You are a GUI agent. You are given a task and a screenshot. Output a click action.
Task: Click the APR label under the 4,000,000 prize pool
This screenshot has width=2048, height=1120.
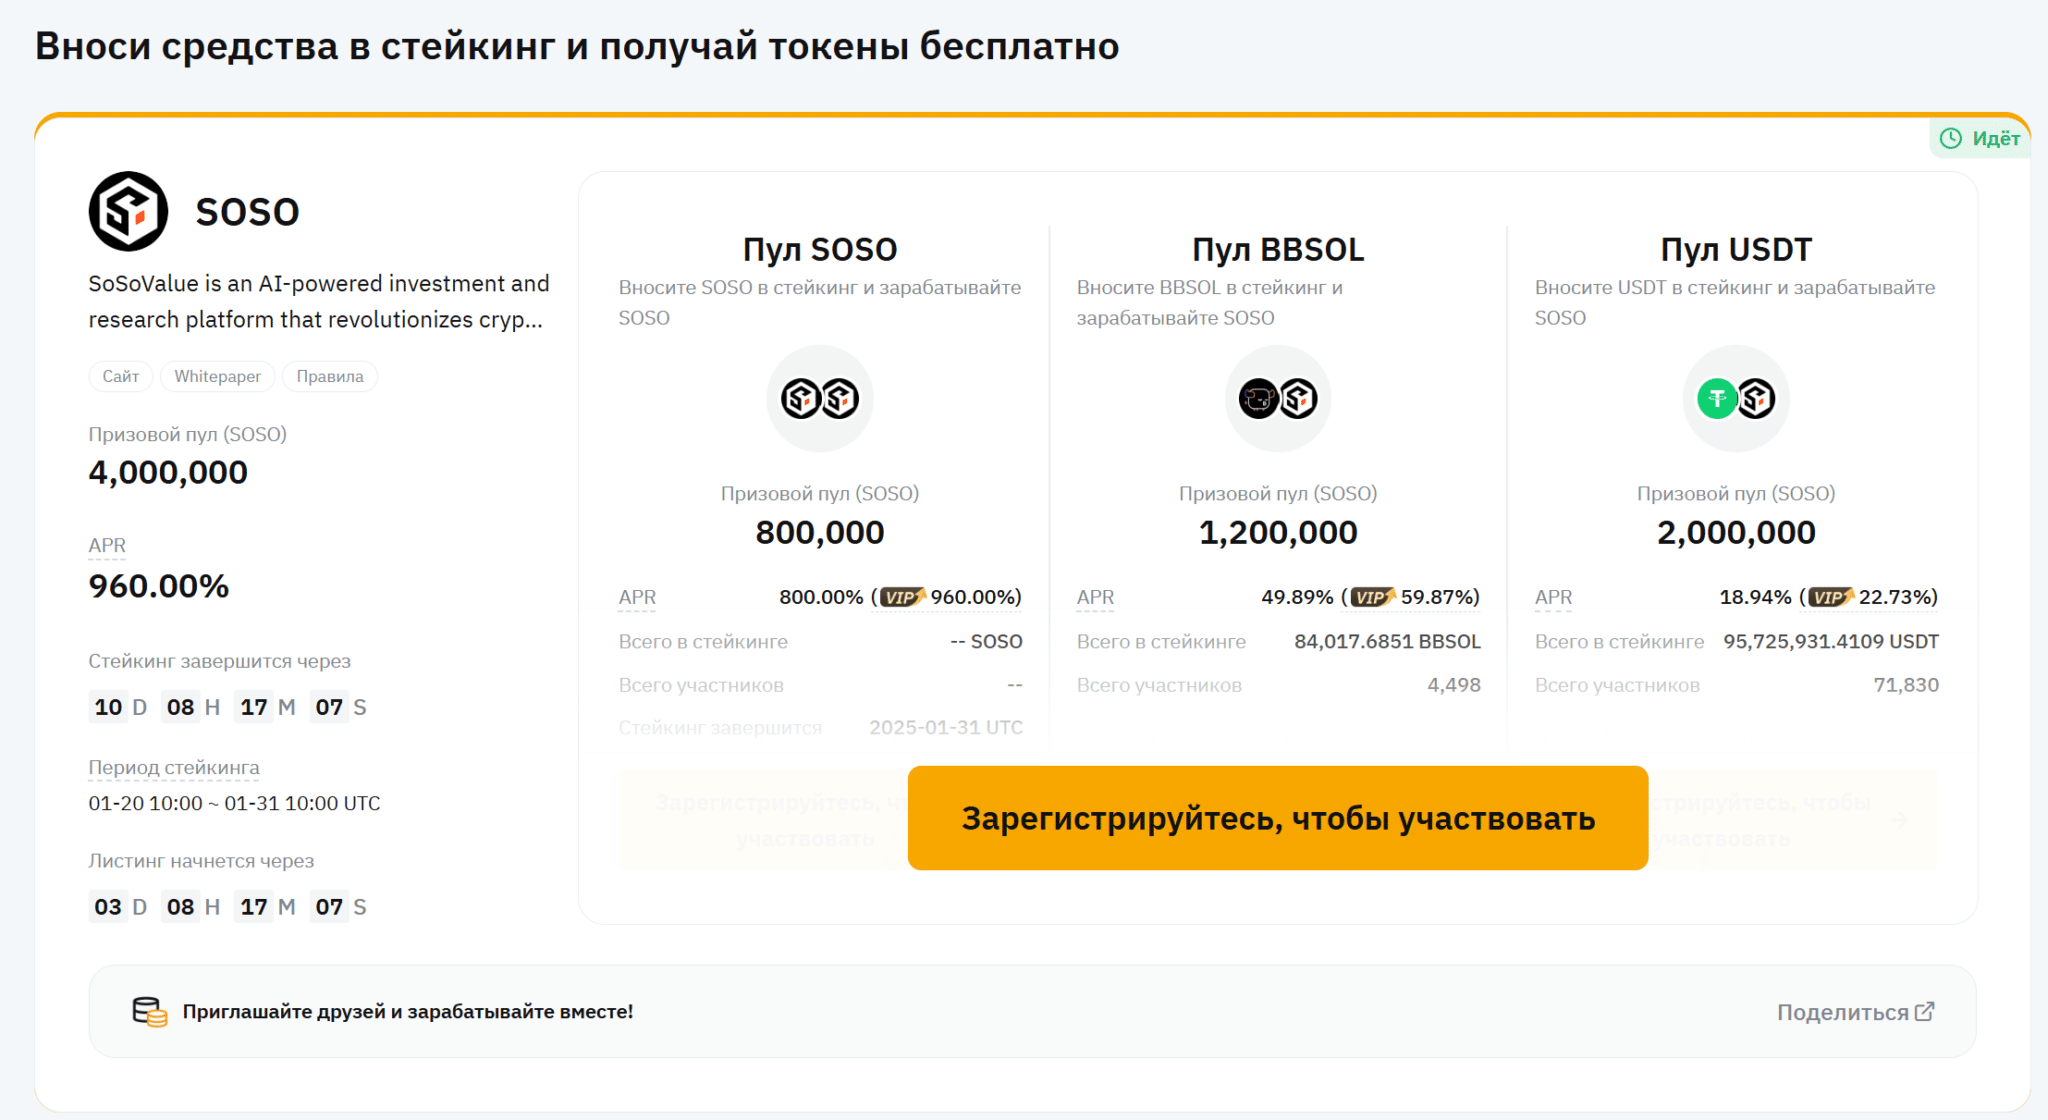[107, 546]
